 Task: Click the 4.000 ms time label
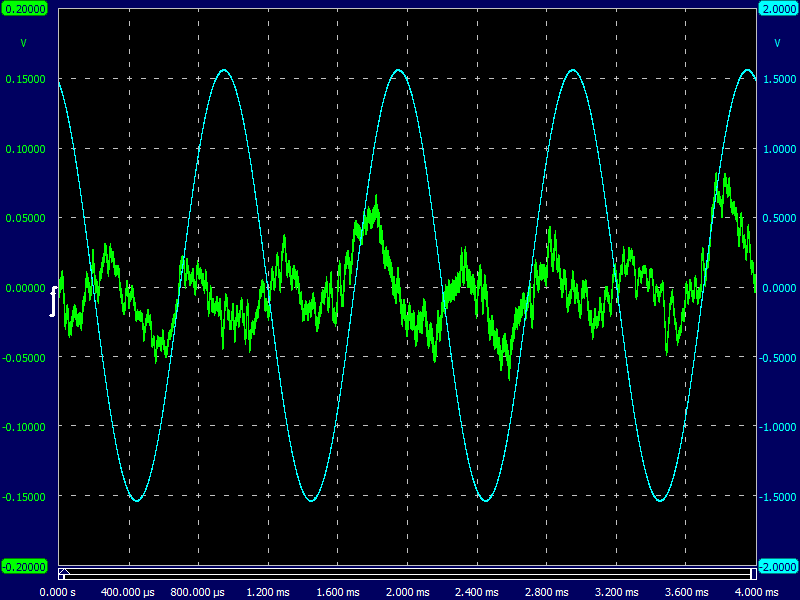[756, 592]
